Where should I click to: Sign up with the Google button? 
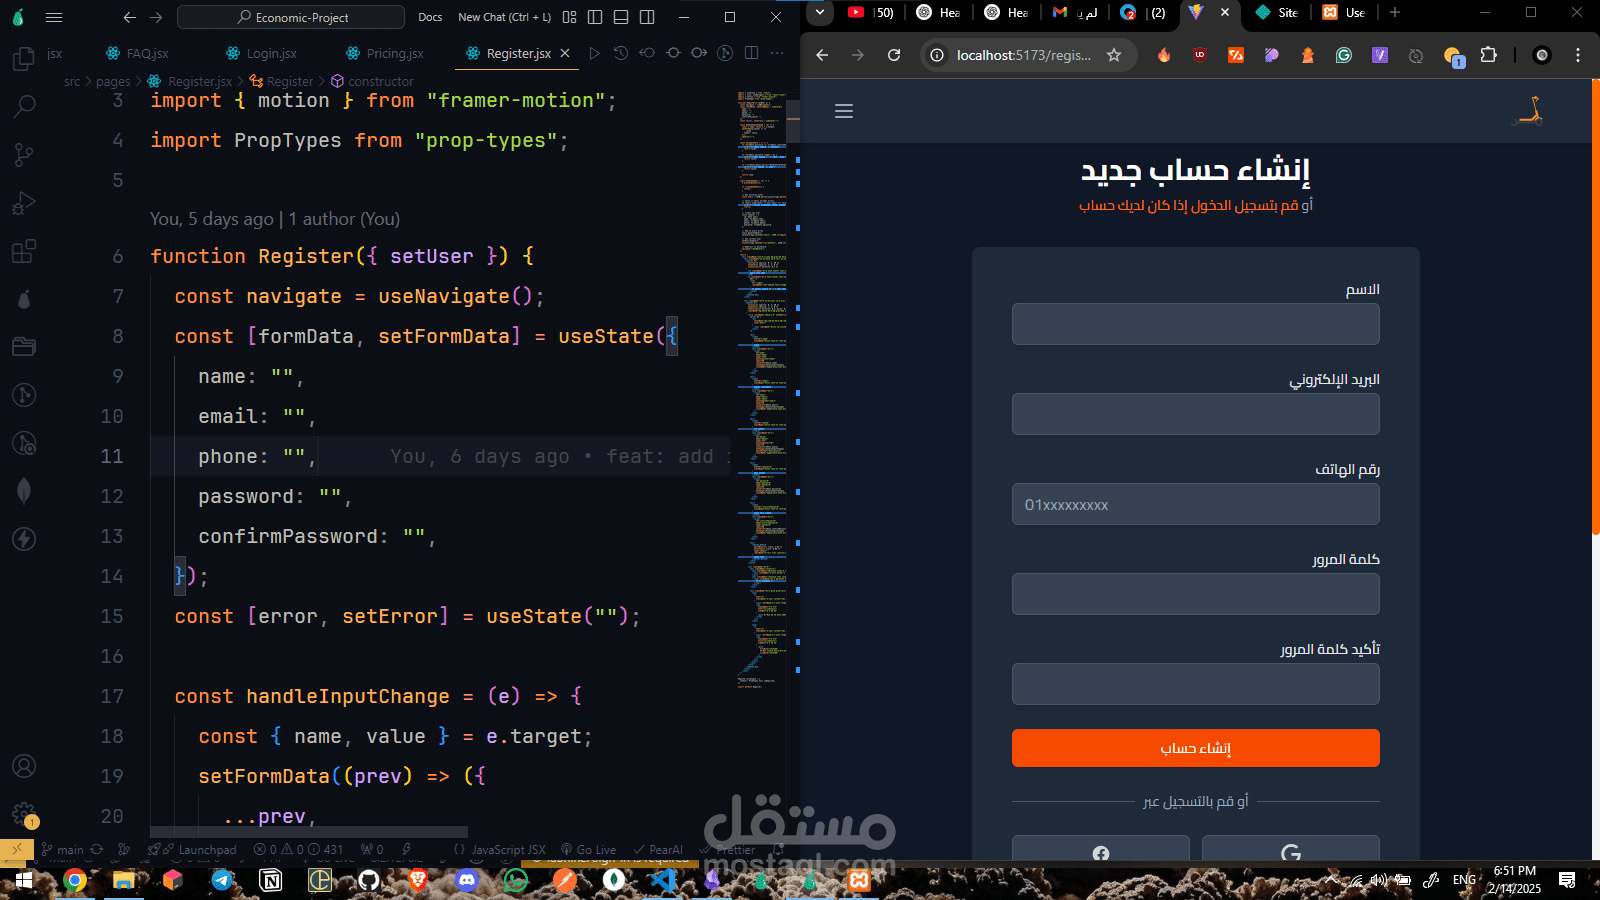1291,848
